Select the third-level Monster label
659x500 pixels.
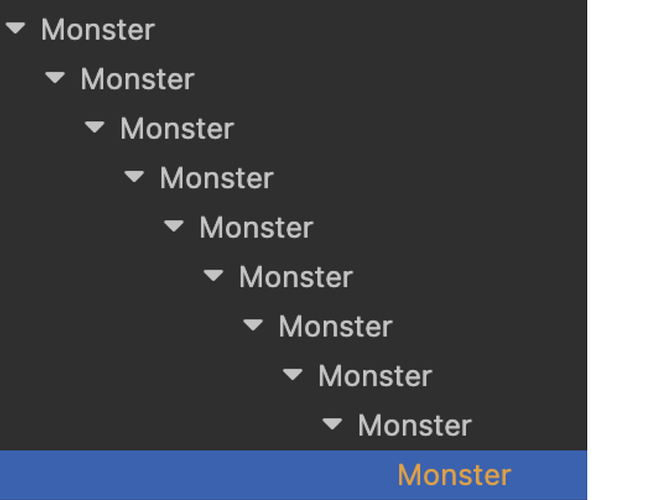click(177, 129)
